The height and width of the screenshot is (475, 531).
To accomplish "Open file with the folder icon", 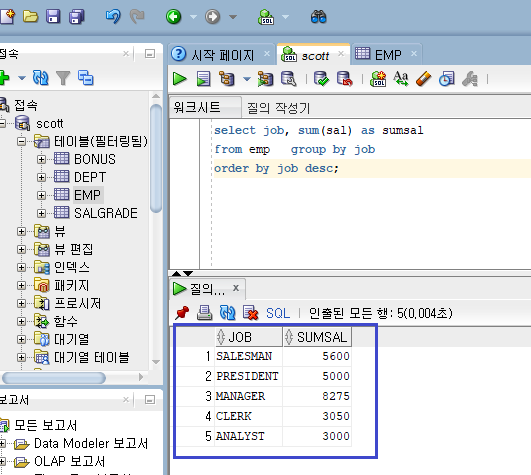I will point(30,16).
